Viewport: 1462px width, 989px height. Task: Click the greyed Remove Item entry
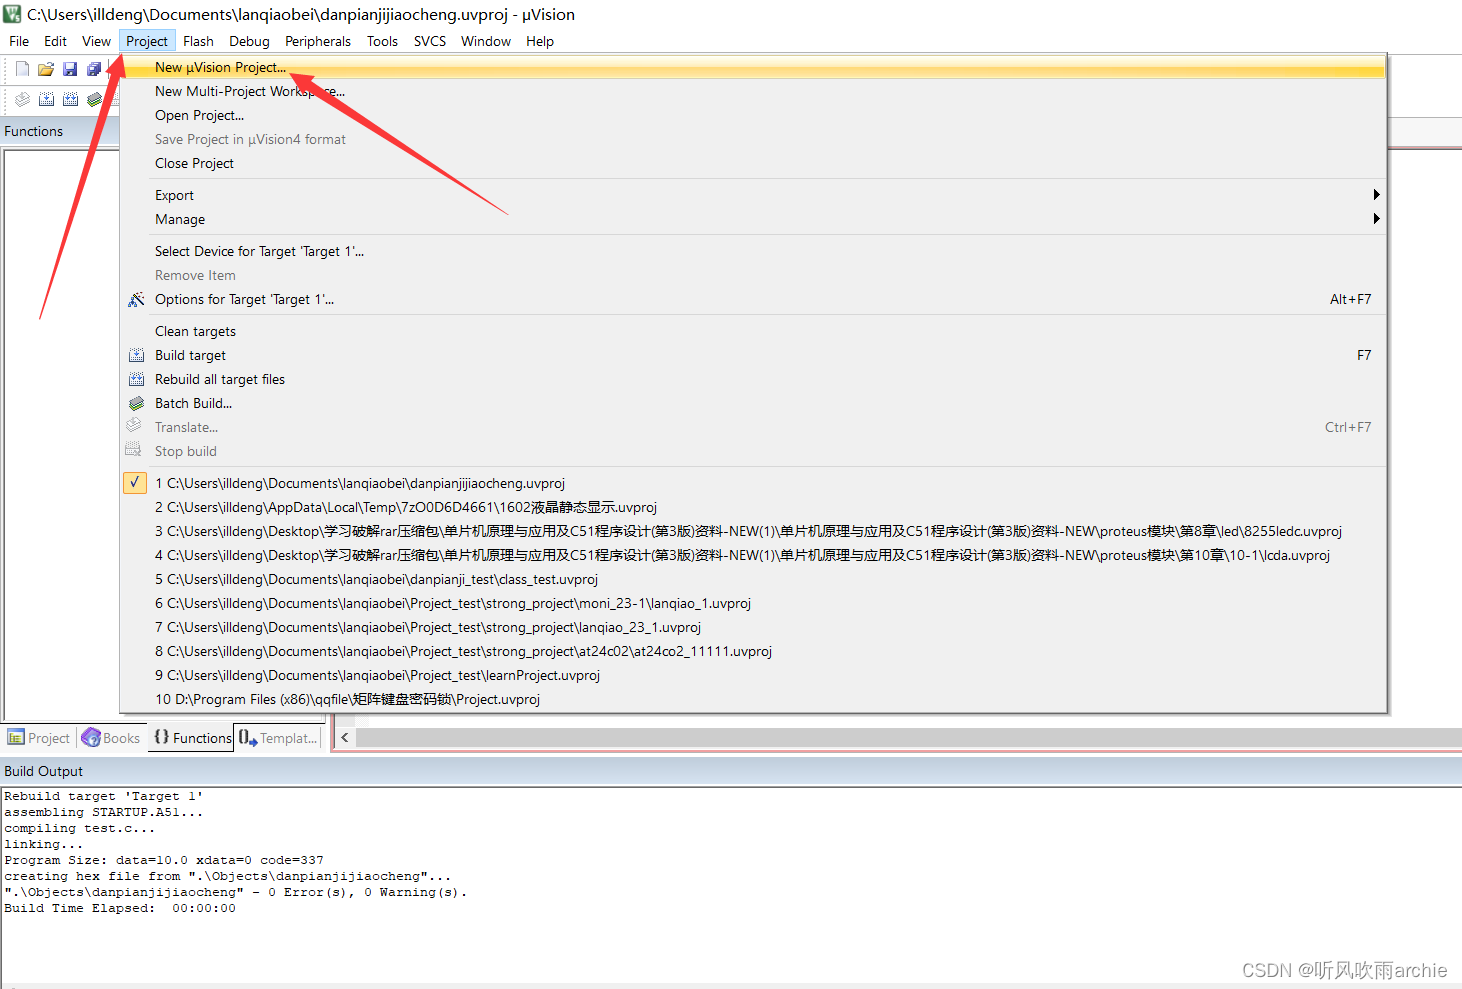(x=753, y=275)
